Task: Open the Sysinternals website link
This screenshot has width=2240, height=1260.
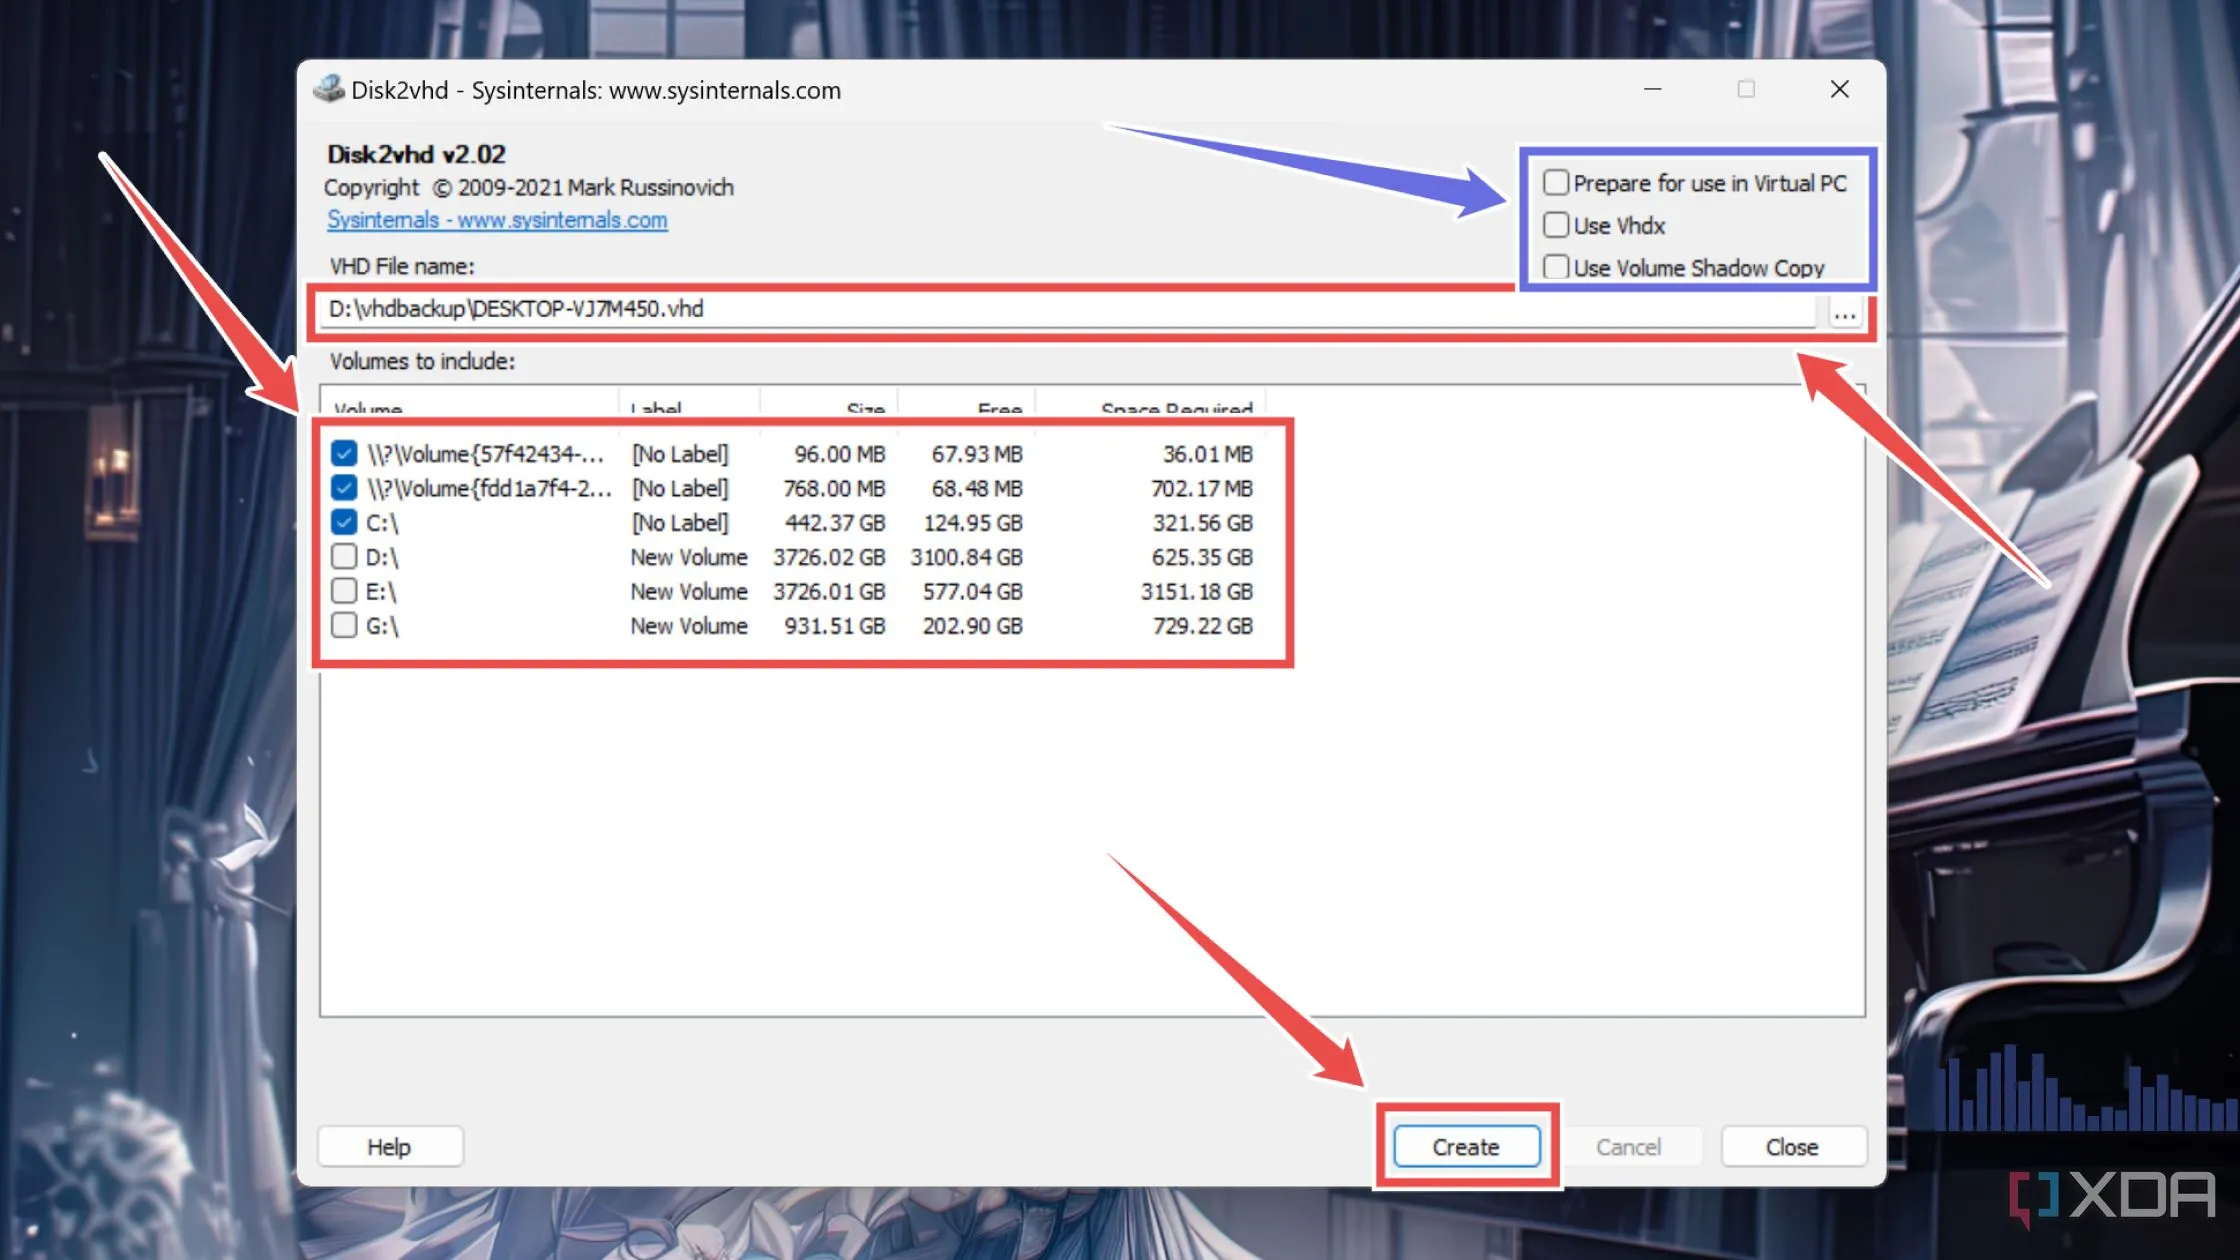Action: 497,220
